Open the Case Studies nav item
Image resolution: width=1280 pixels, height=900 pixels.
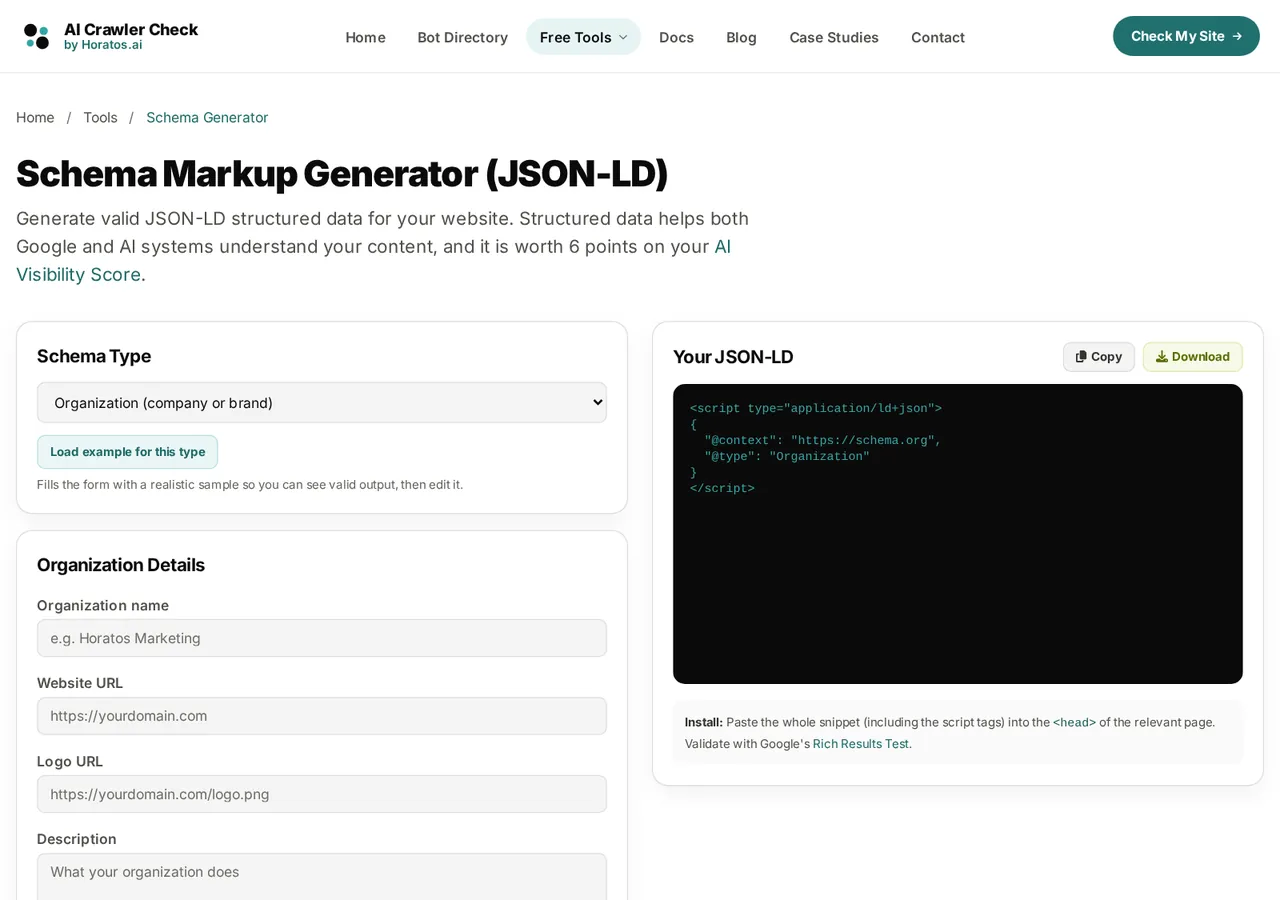click(834, 37)
